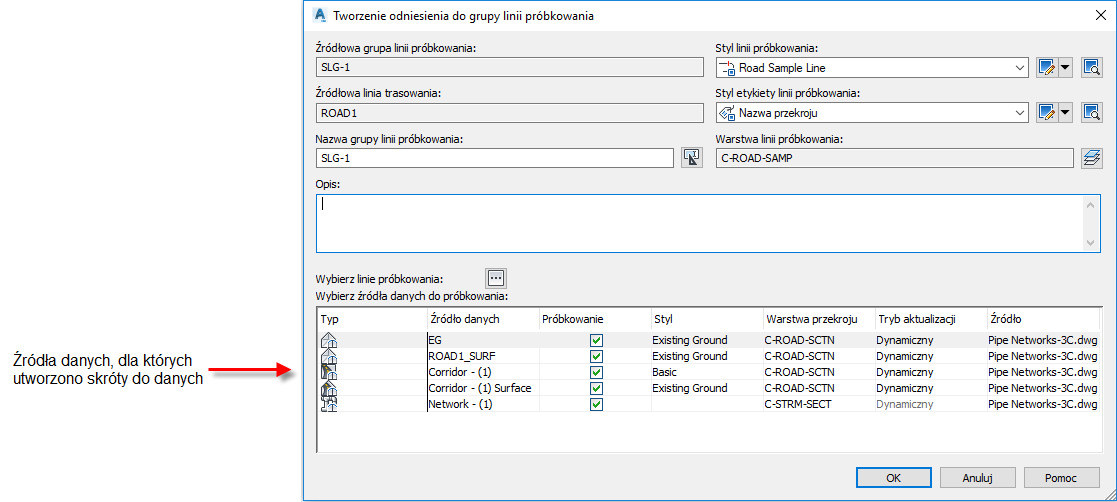Click edit style icon for sample line style
The image size is (1117, 502).
coord(1047,68)
